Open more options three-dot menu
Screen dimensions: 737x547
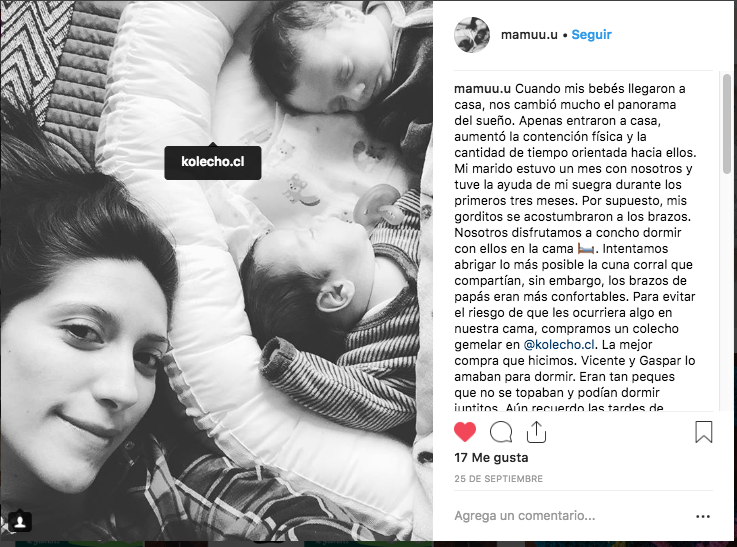[703, 516]
